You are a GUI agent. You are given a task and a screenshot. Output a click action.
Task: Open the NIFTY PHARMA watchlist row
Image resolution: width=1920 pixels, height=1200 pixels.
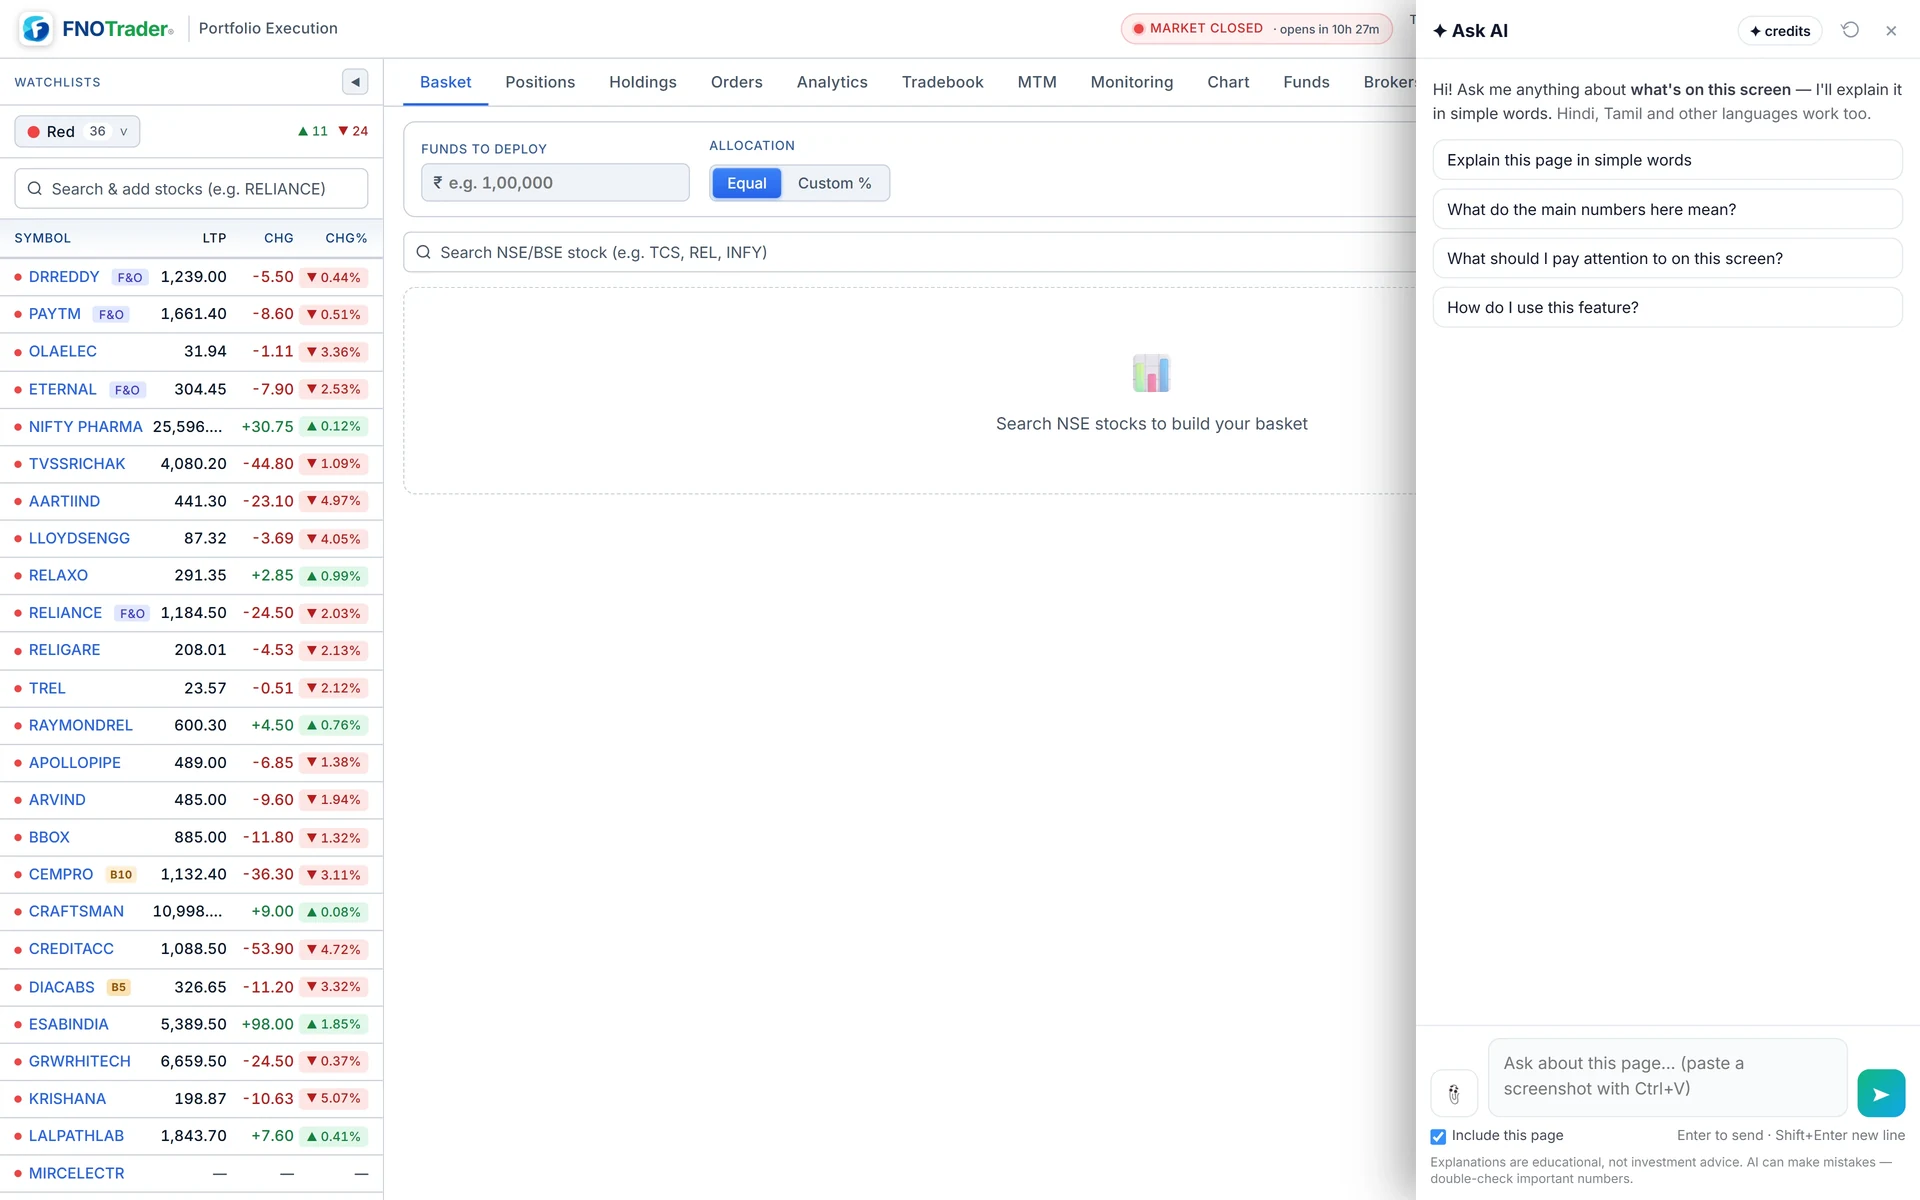coord(191,427)
